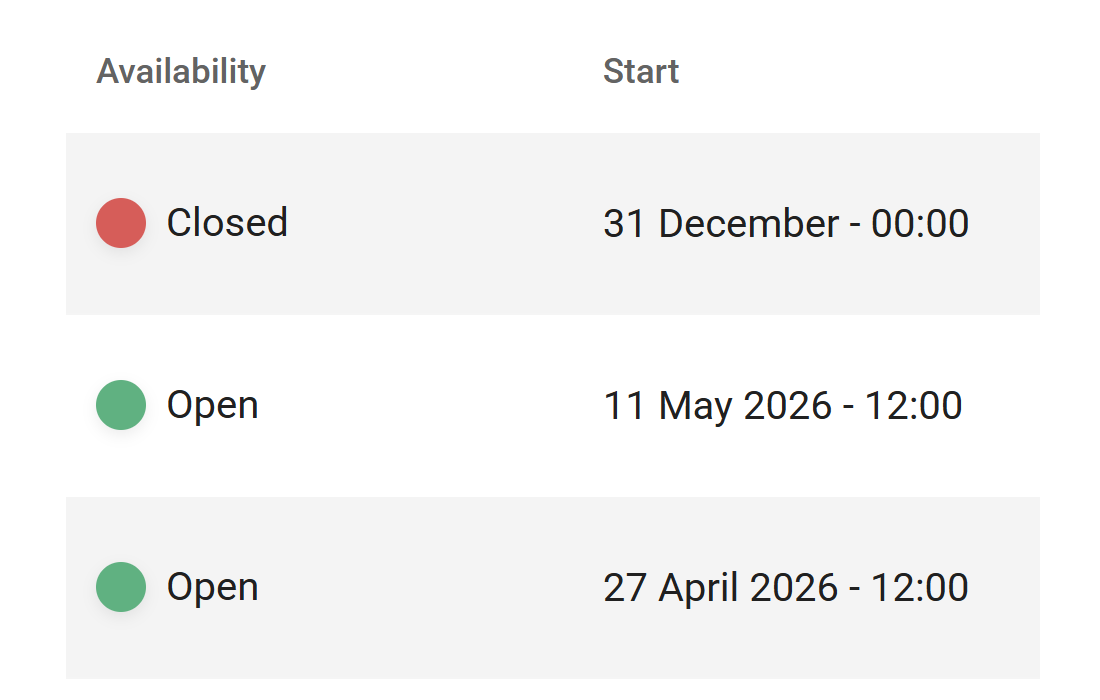Click the "00:00" time in the Closed row

point(920,223)
